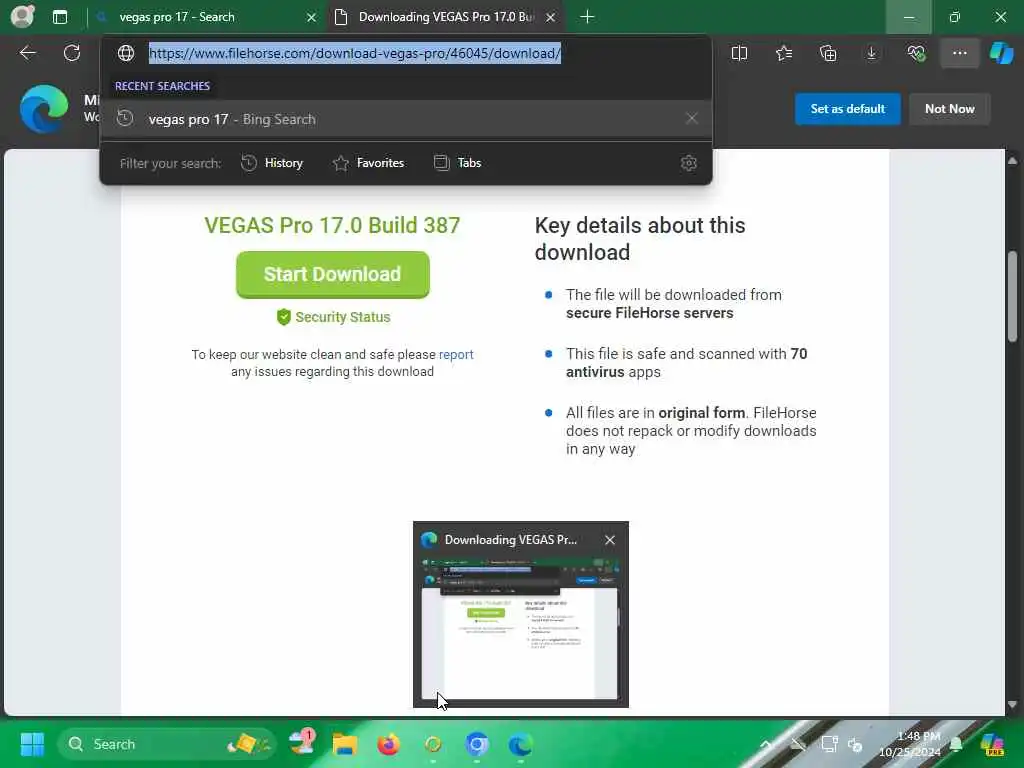This screenshot has height=768, width=1024.
Task: Click the report link
Action: point(456,354)
